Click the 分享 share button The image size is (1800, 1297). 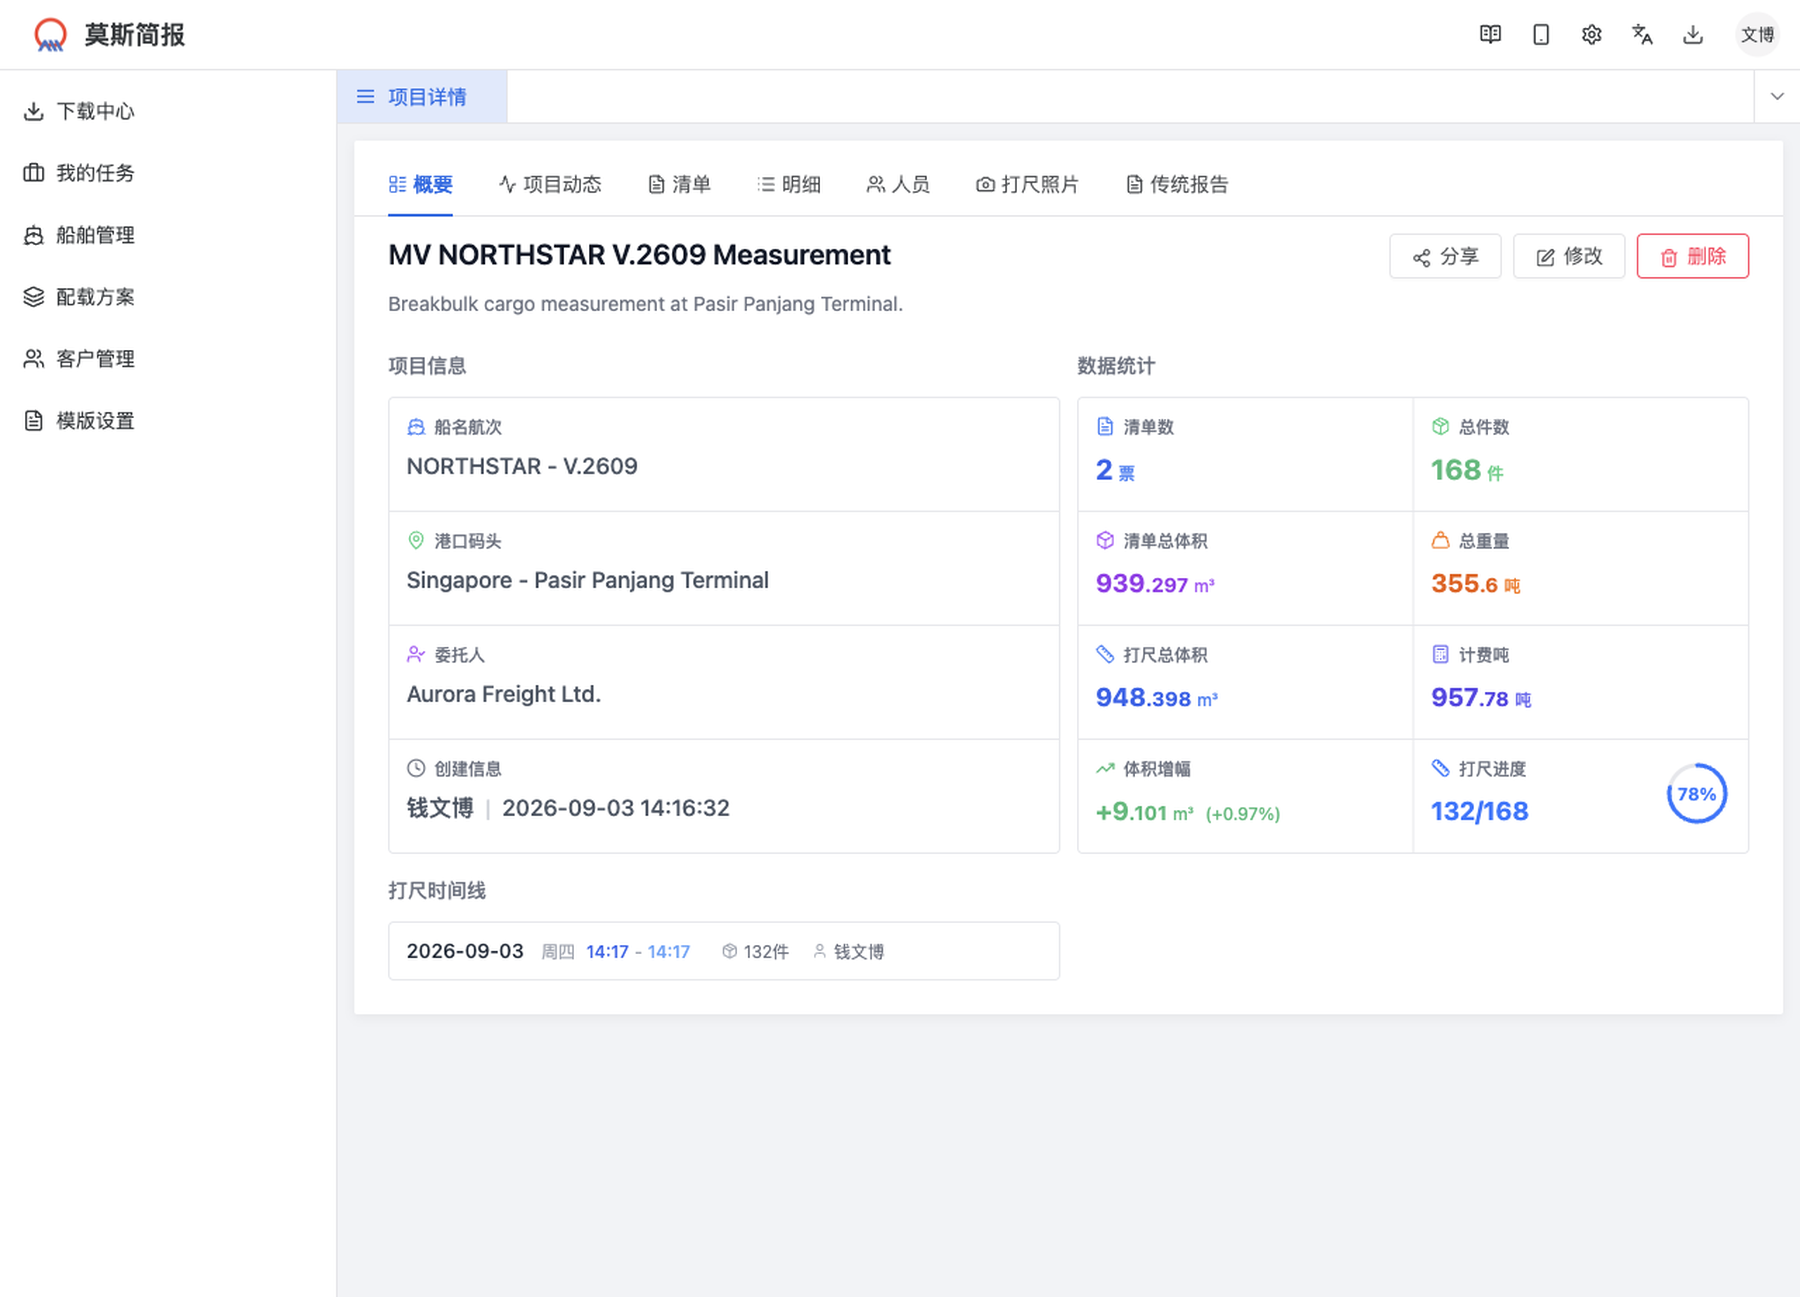point(1445,256)
